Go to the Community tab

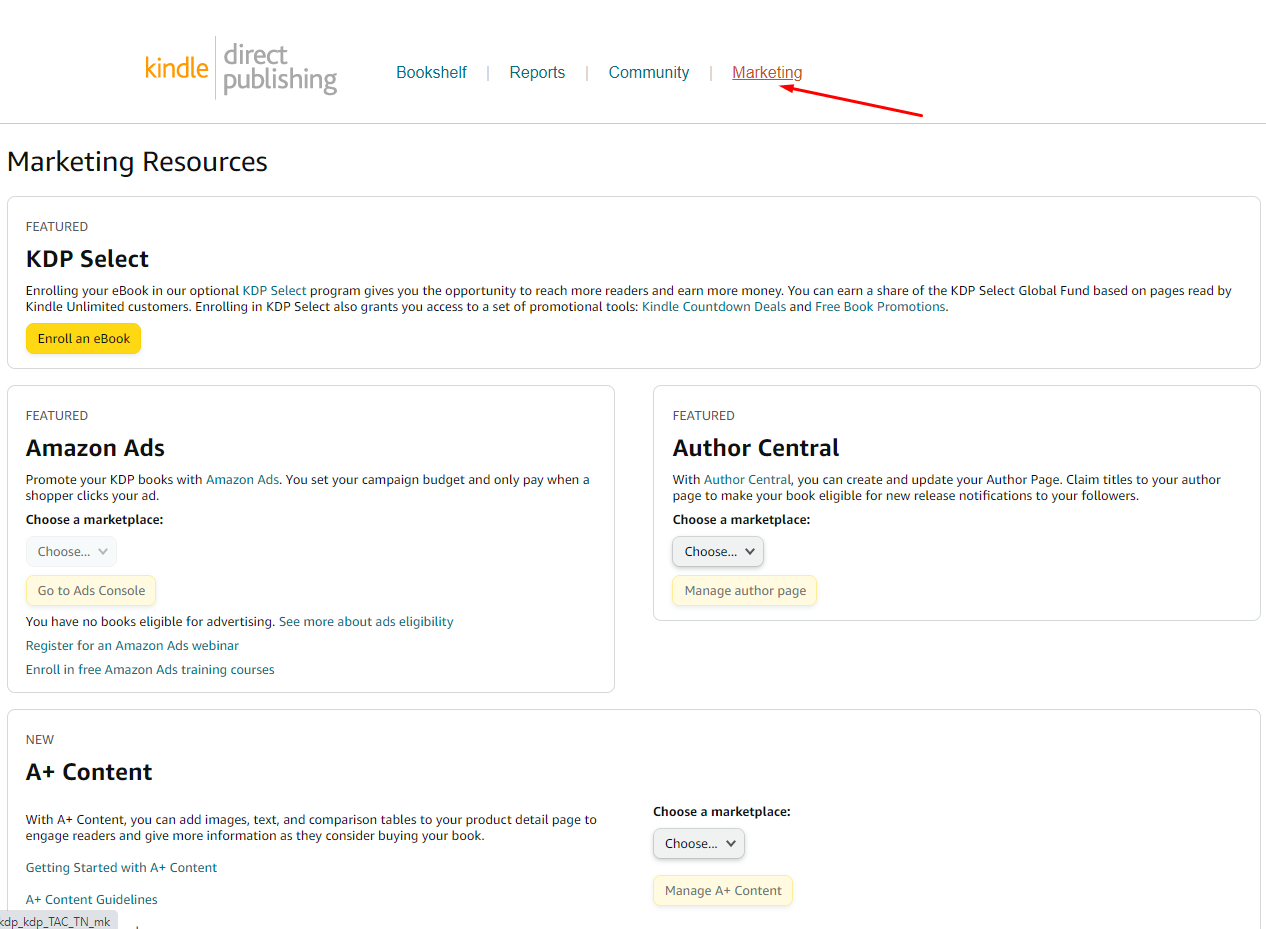[648, 73]
